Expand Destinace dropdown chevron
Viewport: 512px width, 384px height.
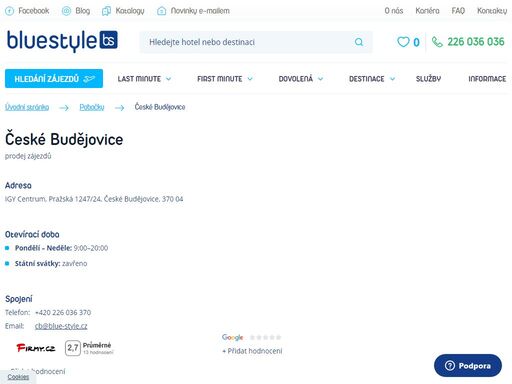pyautogui.click(x=392, y=79)
